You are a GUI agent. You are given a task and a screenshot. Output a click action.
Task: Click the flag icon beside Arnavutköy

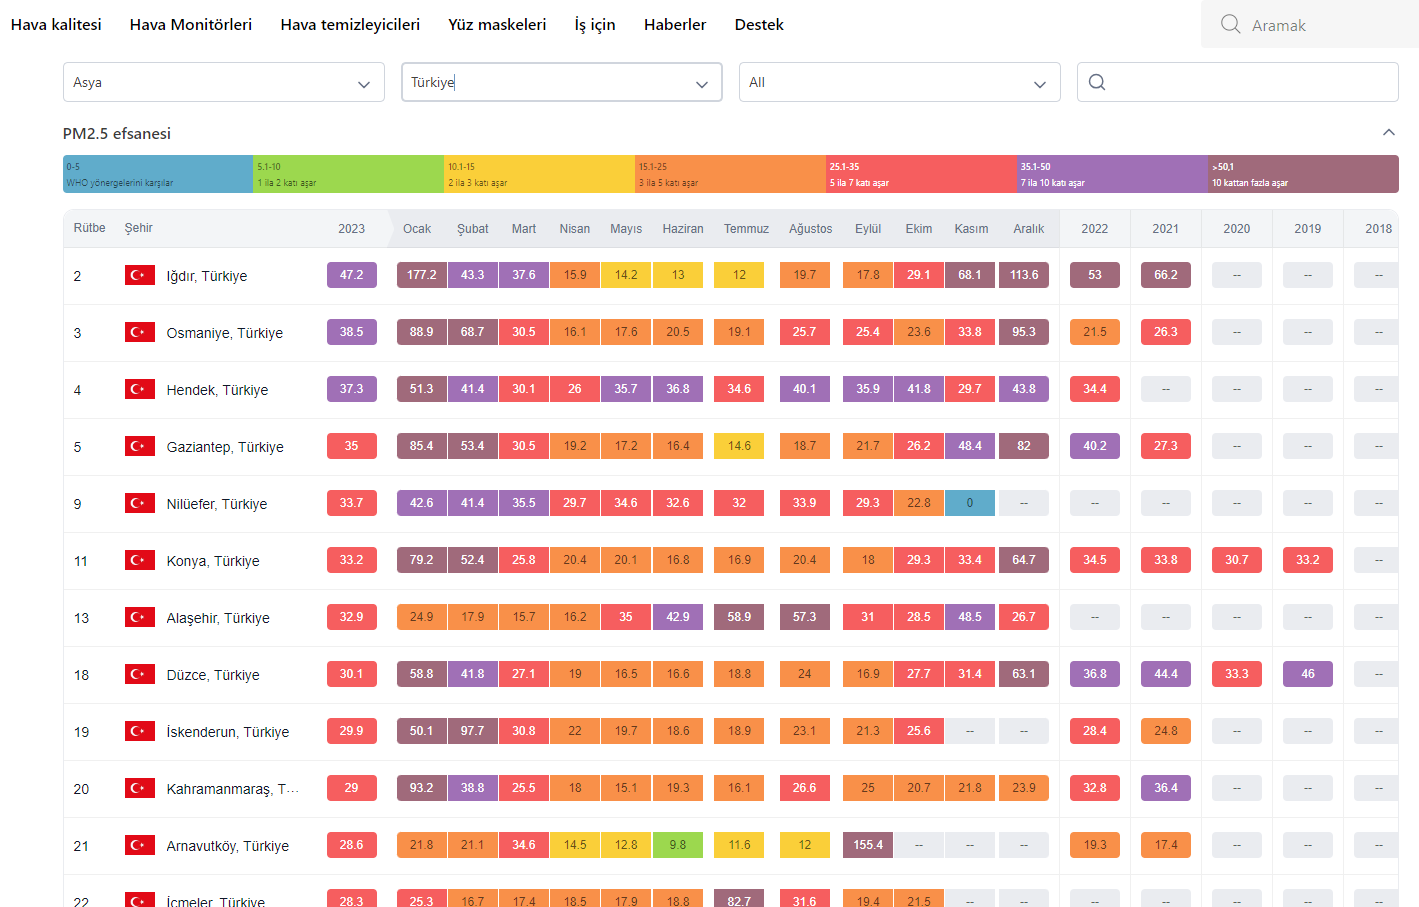(x=140, y=845)
